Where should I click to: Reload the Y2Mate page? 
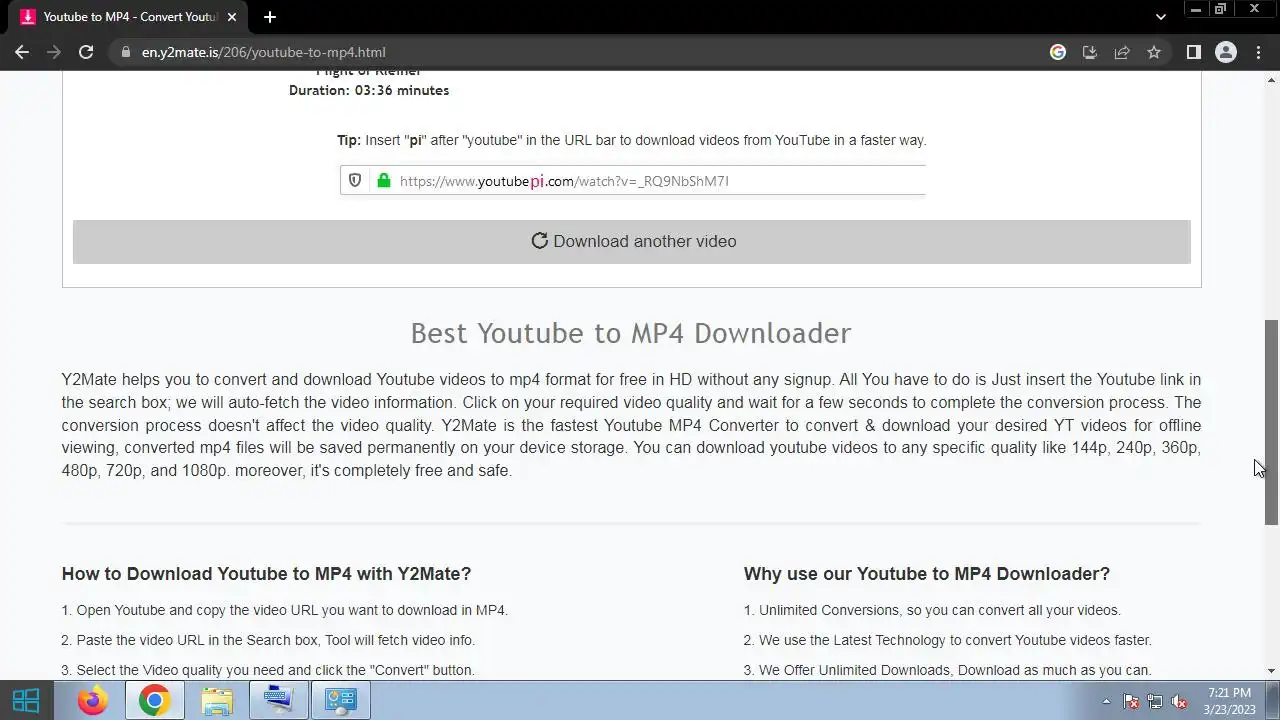tap(86, 52)
